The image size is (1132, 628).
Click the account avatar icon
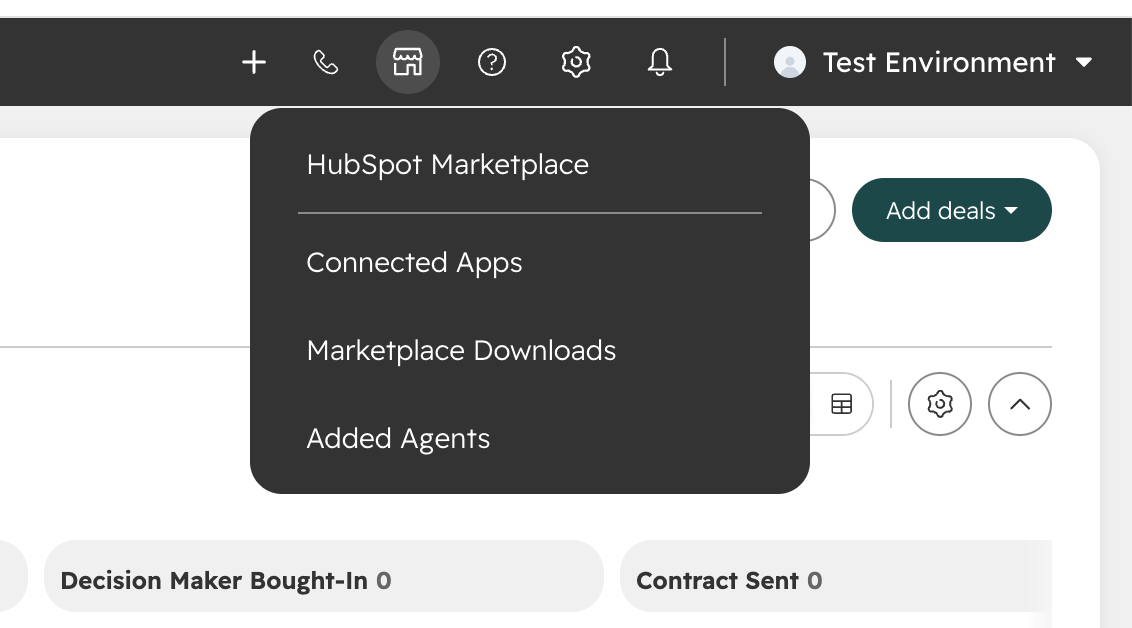point(790,62)
